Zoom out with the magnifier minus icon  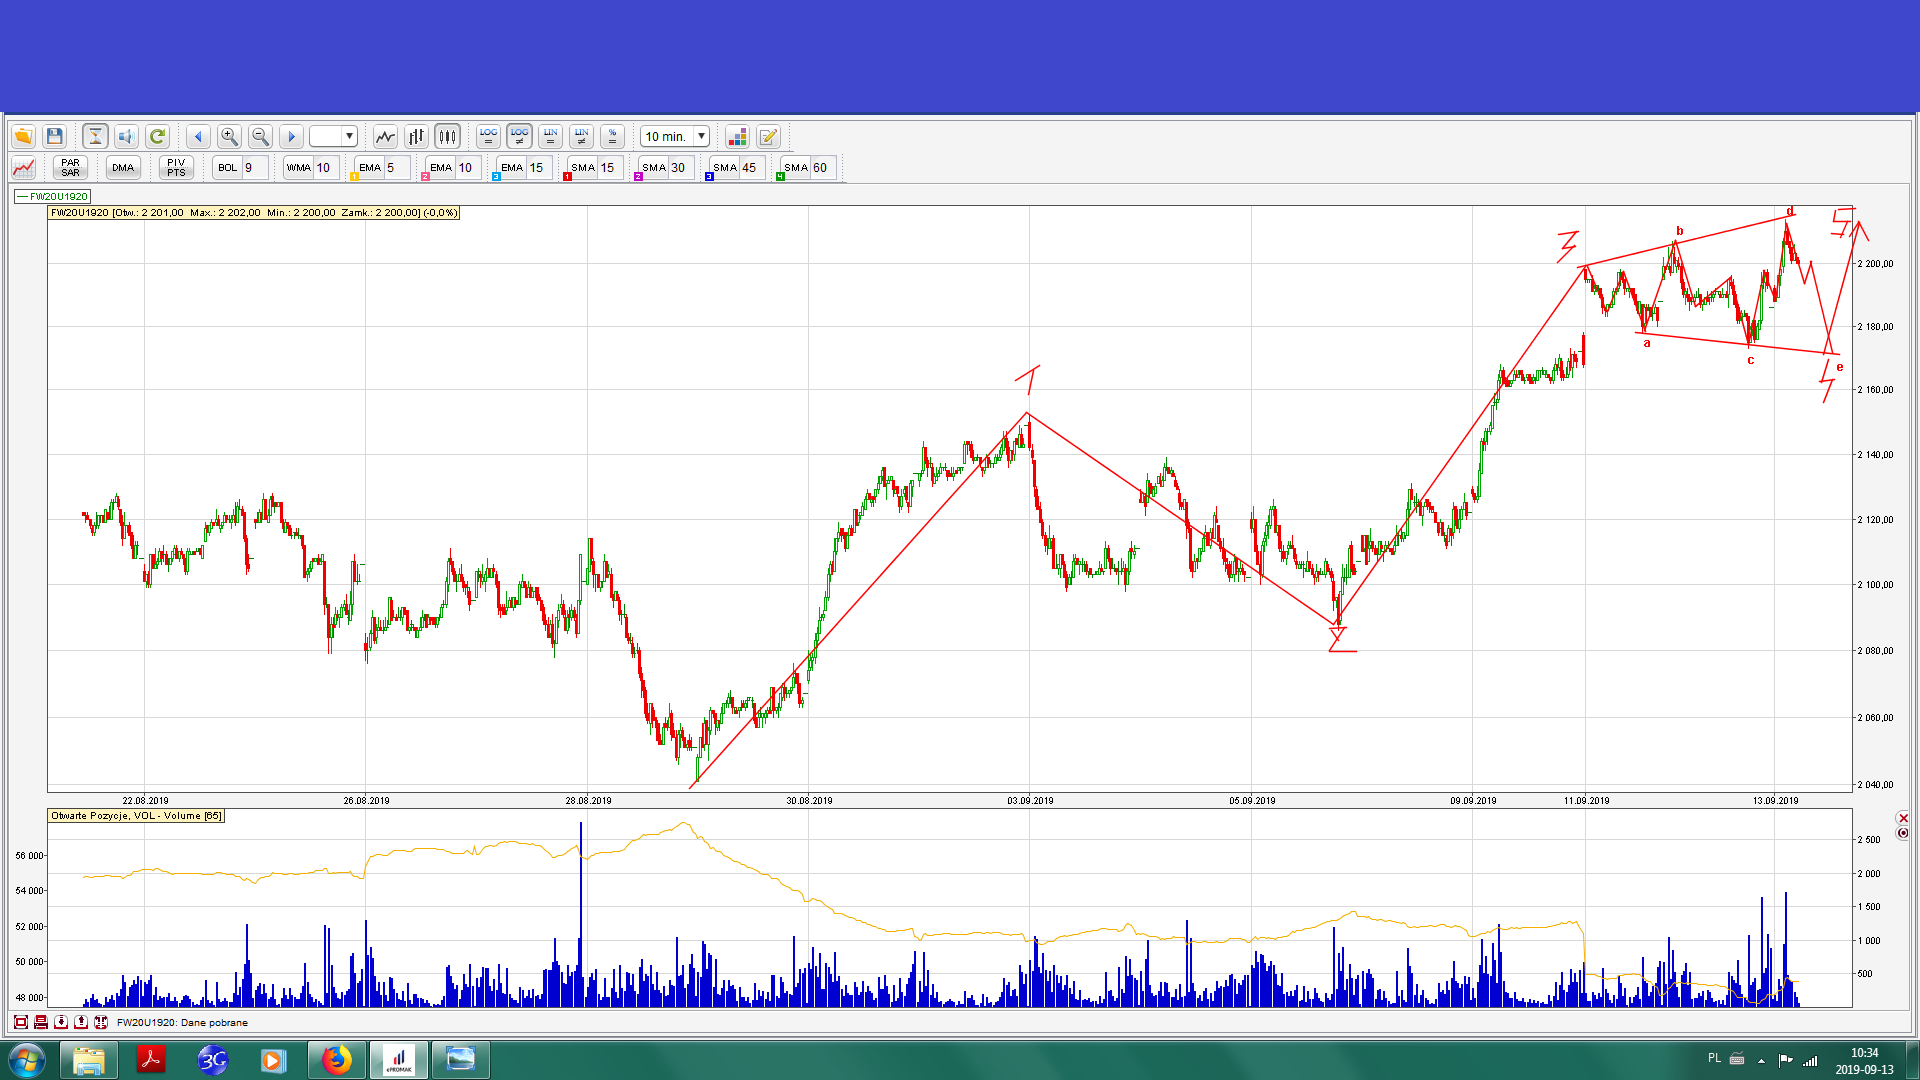point(260,137)
